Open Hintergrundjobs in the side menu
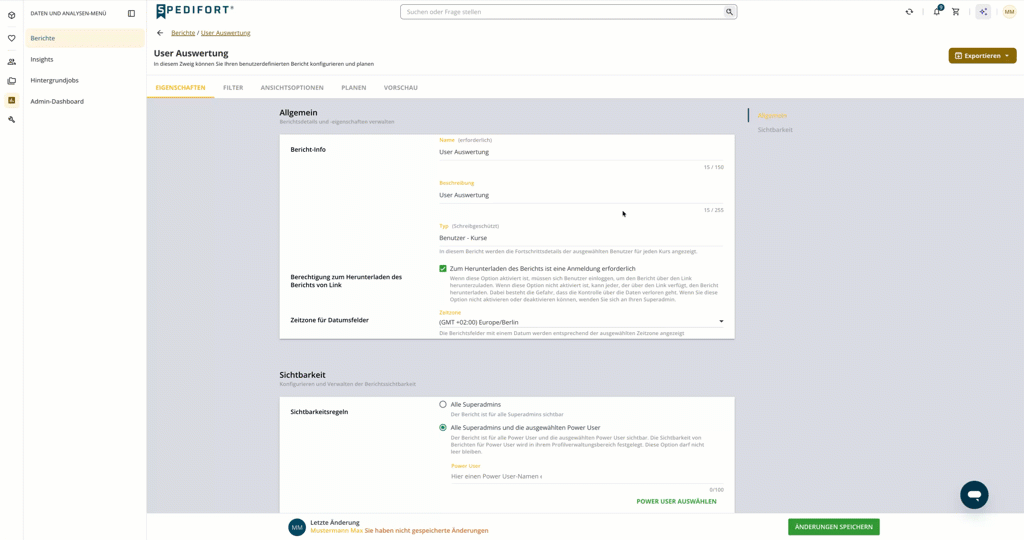The width and height of the screenshot is (1024, 540). (85, 80)
